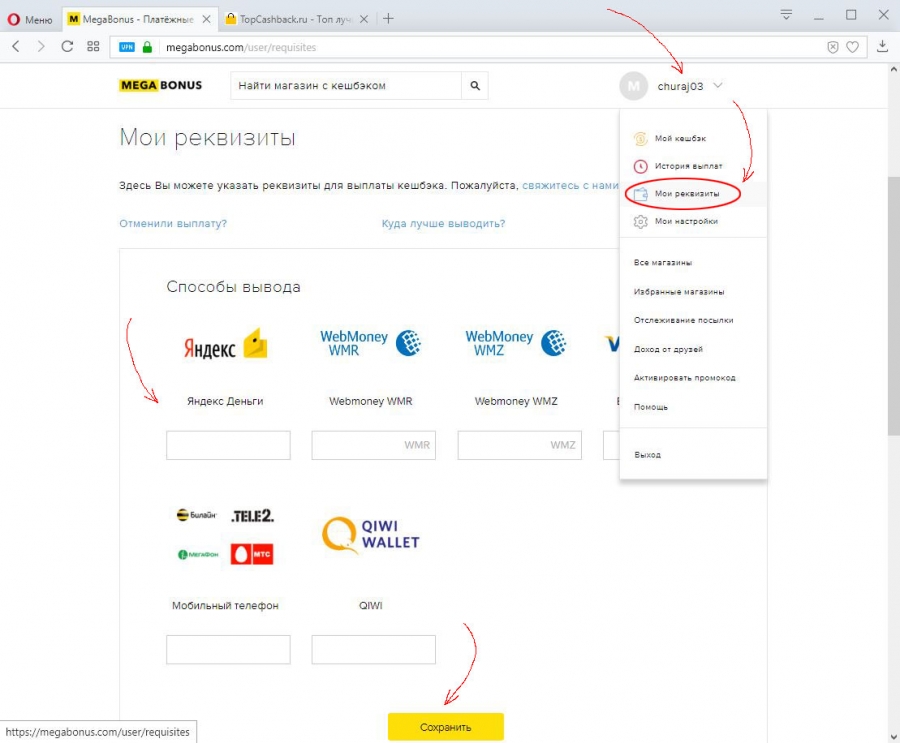900x743 pixels.
Task: Collapse the churaj03 account dropdown
Action: (x=718, y=86)
